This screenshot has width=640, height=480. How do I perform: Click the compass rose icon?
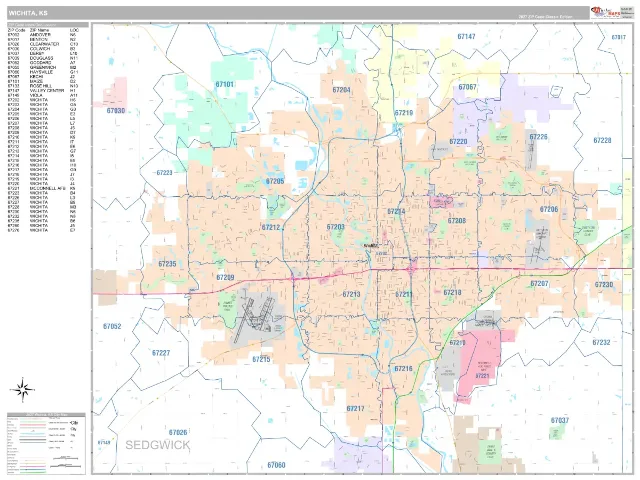pos(22,390)
